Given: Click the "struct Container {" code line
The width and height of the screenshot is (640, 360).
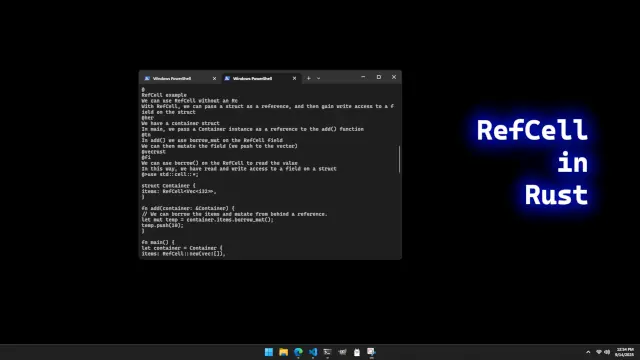Looking at the screenshot, I should click(x=169, y=186).
